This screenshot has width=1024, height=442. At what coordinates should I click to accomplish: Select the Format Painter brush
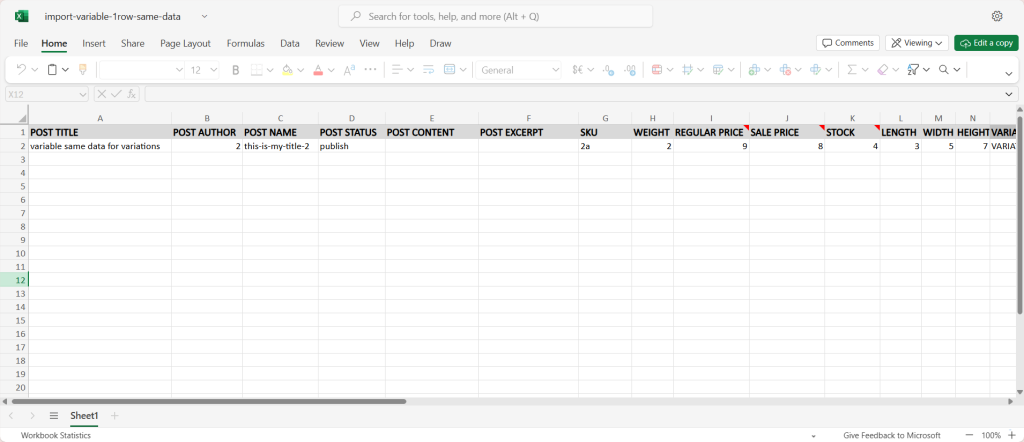[82, 70]
